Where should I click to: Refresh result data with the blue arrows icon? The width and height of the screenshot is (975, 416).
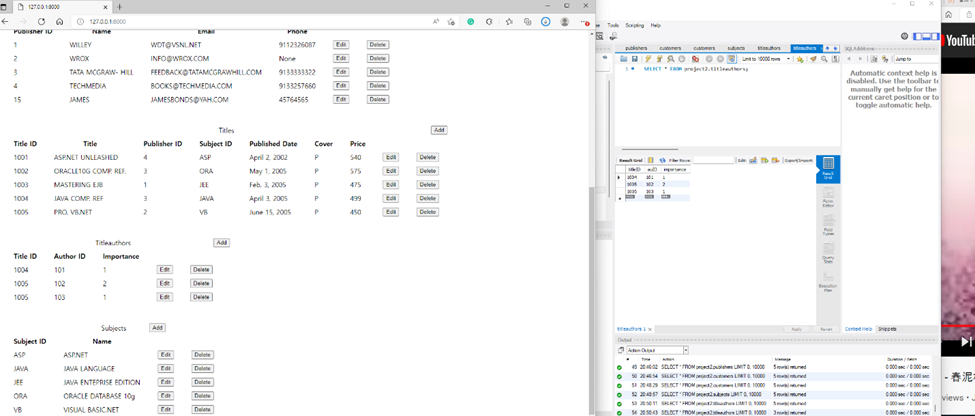click(x=663, y=160)
